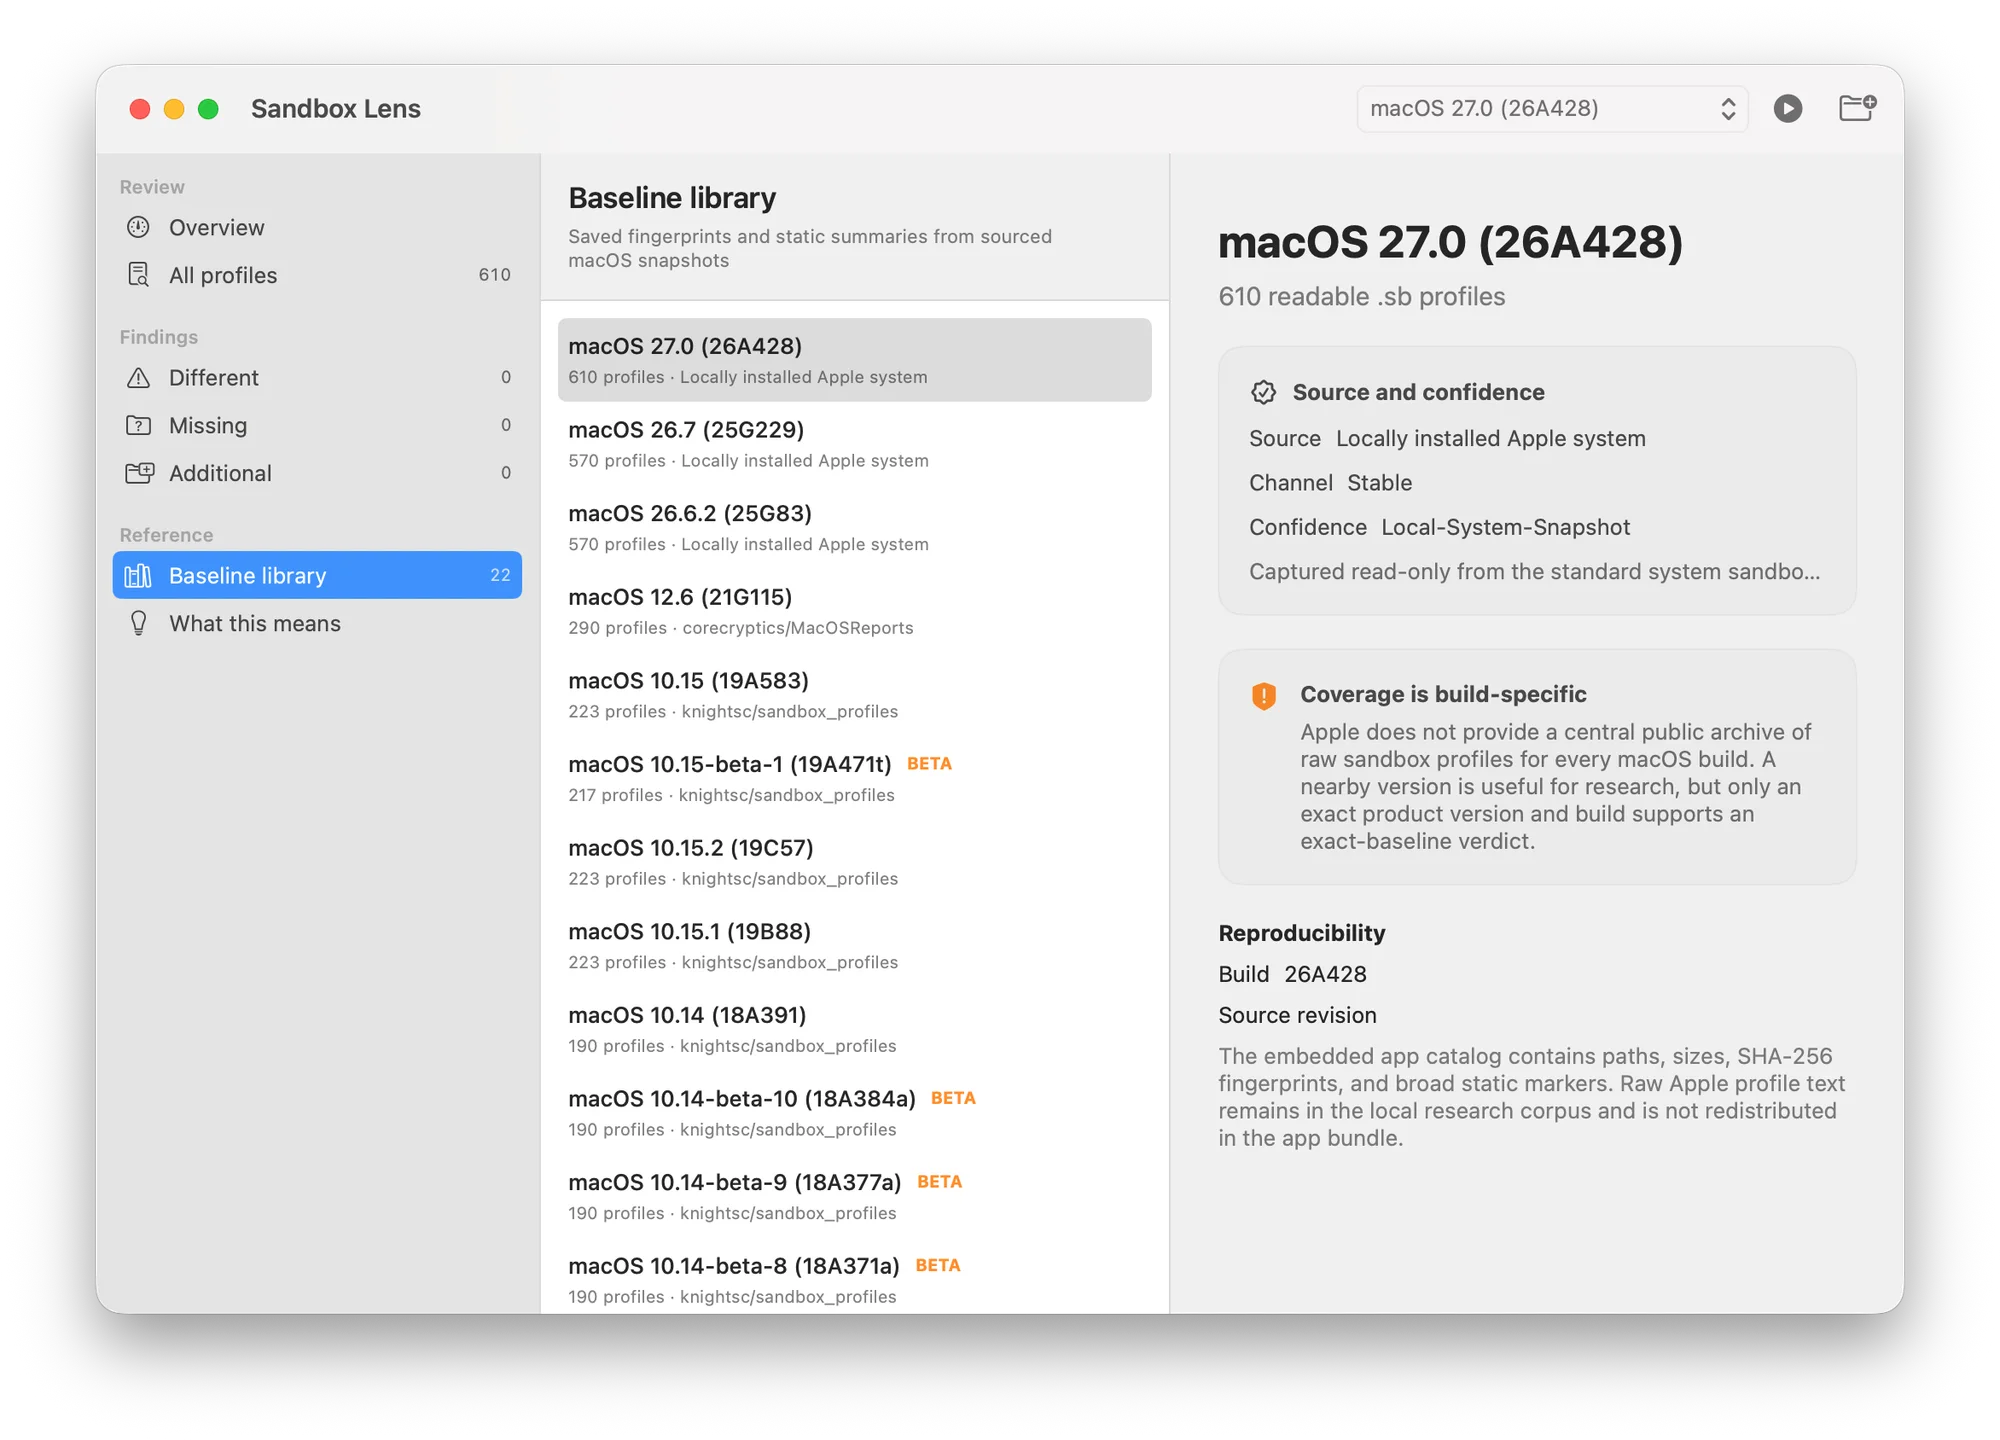Click the 610 readable .sb profiles subtitle

tap(1361, 297)
